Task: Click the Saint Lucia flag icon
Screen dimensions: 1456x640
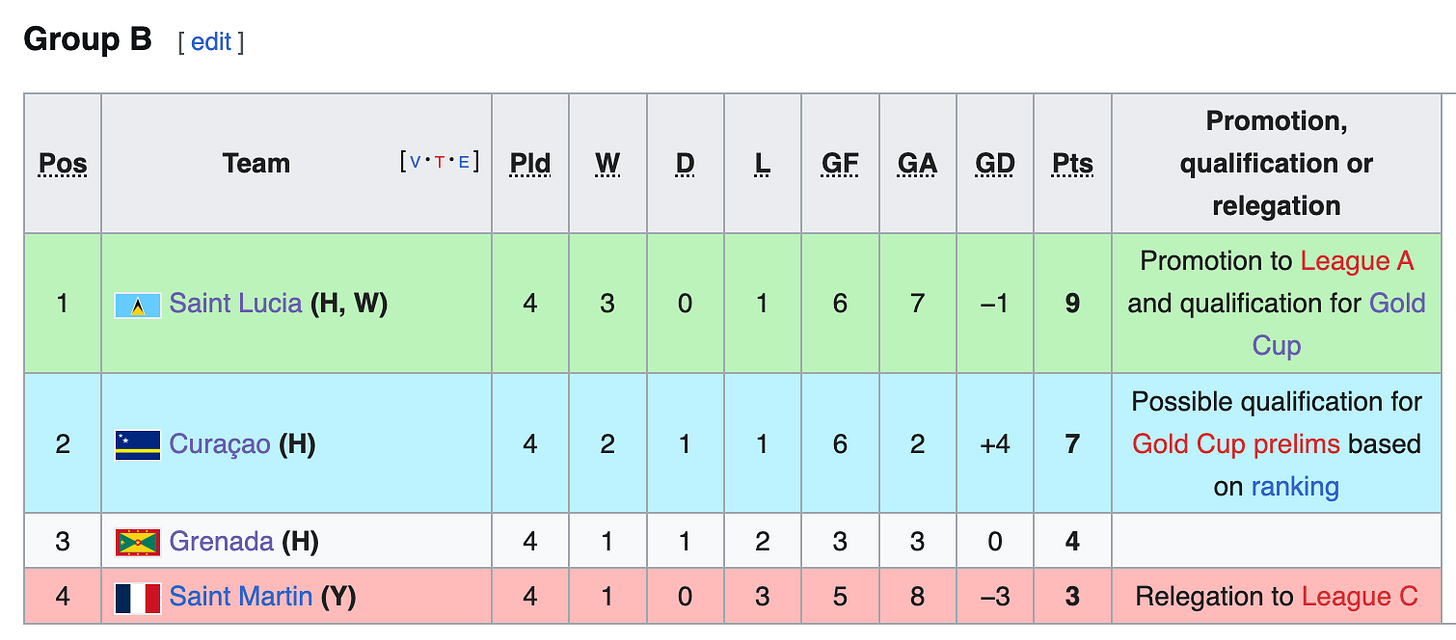Action: pyautogui.click(x=138, y=304)
